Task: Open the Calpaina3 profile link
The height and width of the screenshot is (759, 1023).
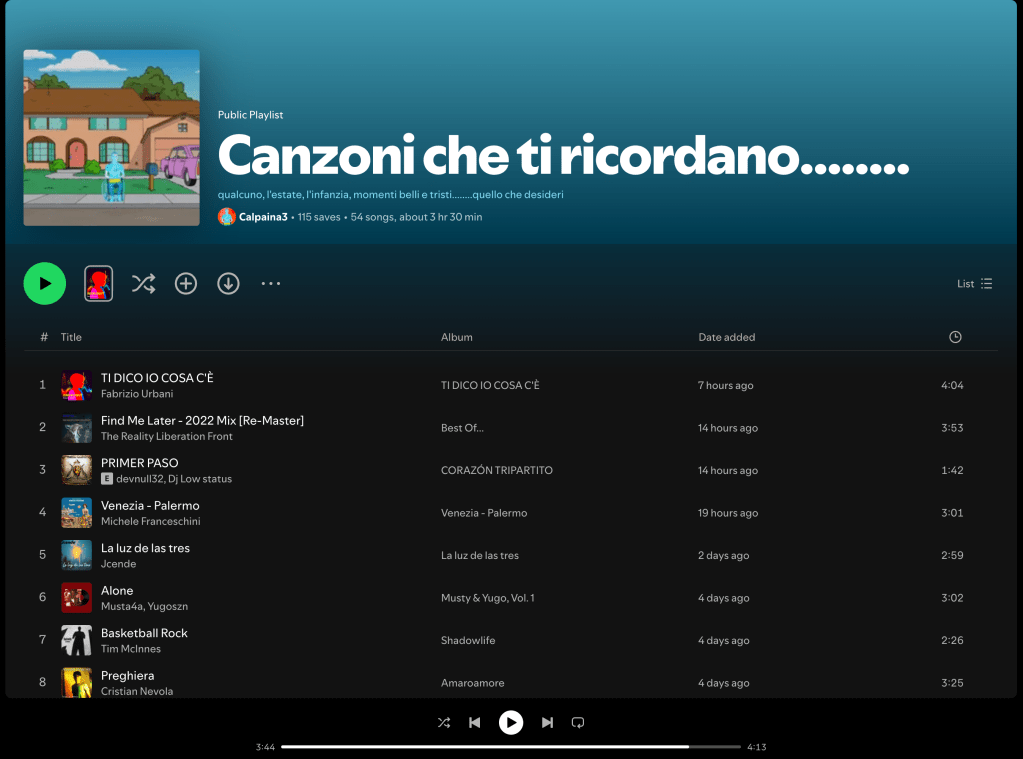Action: [x=263, y=217]
